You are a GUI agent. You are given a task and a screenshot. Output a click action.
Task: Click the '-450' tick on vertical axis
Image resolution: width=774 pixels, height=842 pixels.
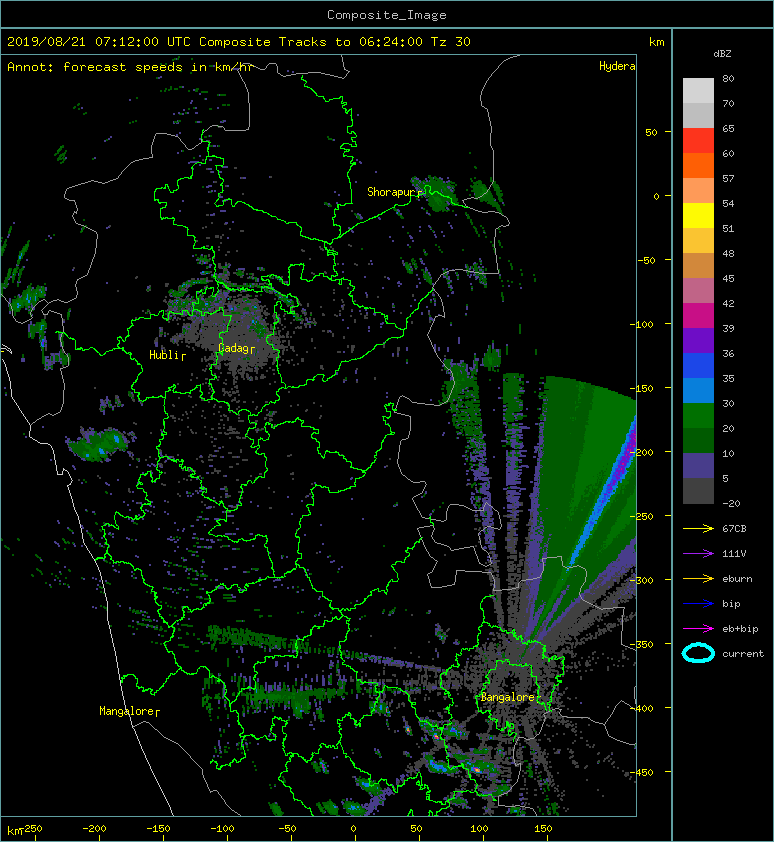pyautogui.click(x=642, y=772)
